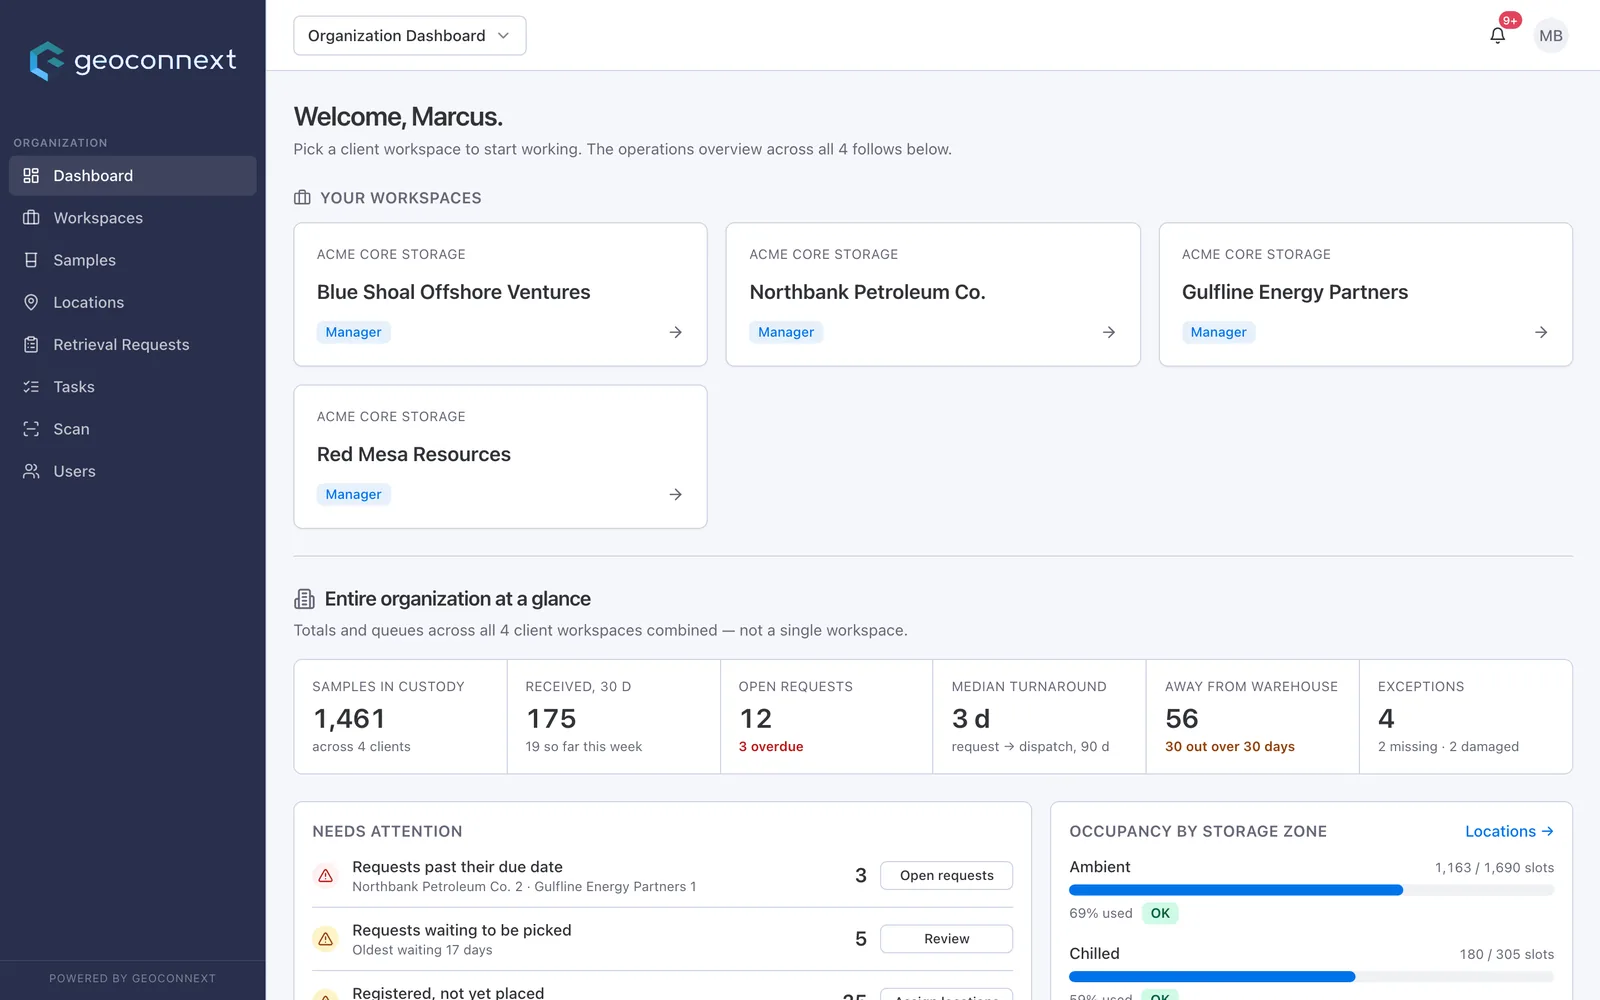Click the Users icon in sidebar
The height and width of the screenshot is (1000, 1600).
click(x=31, y=471)
